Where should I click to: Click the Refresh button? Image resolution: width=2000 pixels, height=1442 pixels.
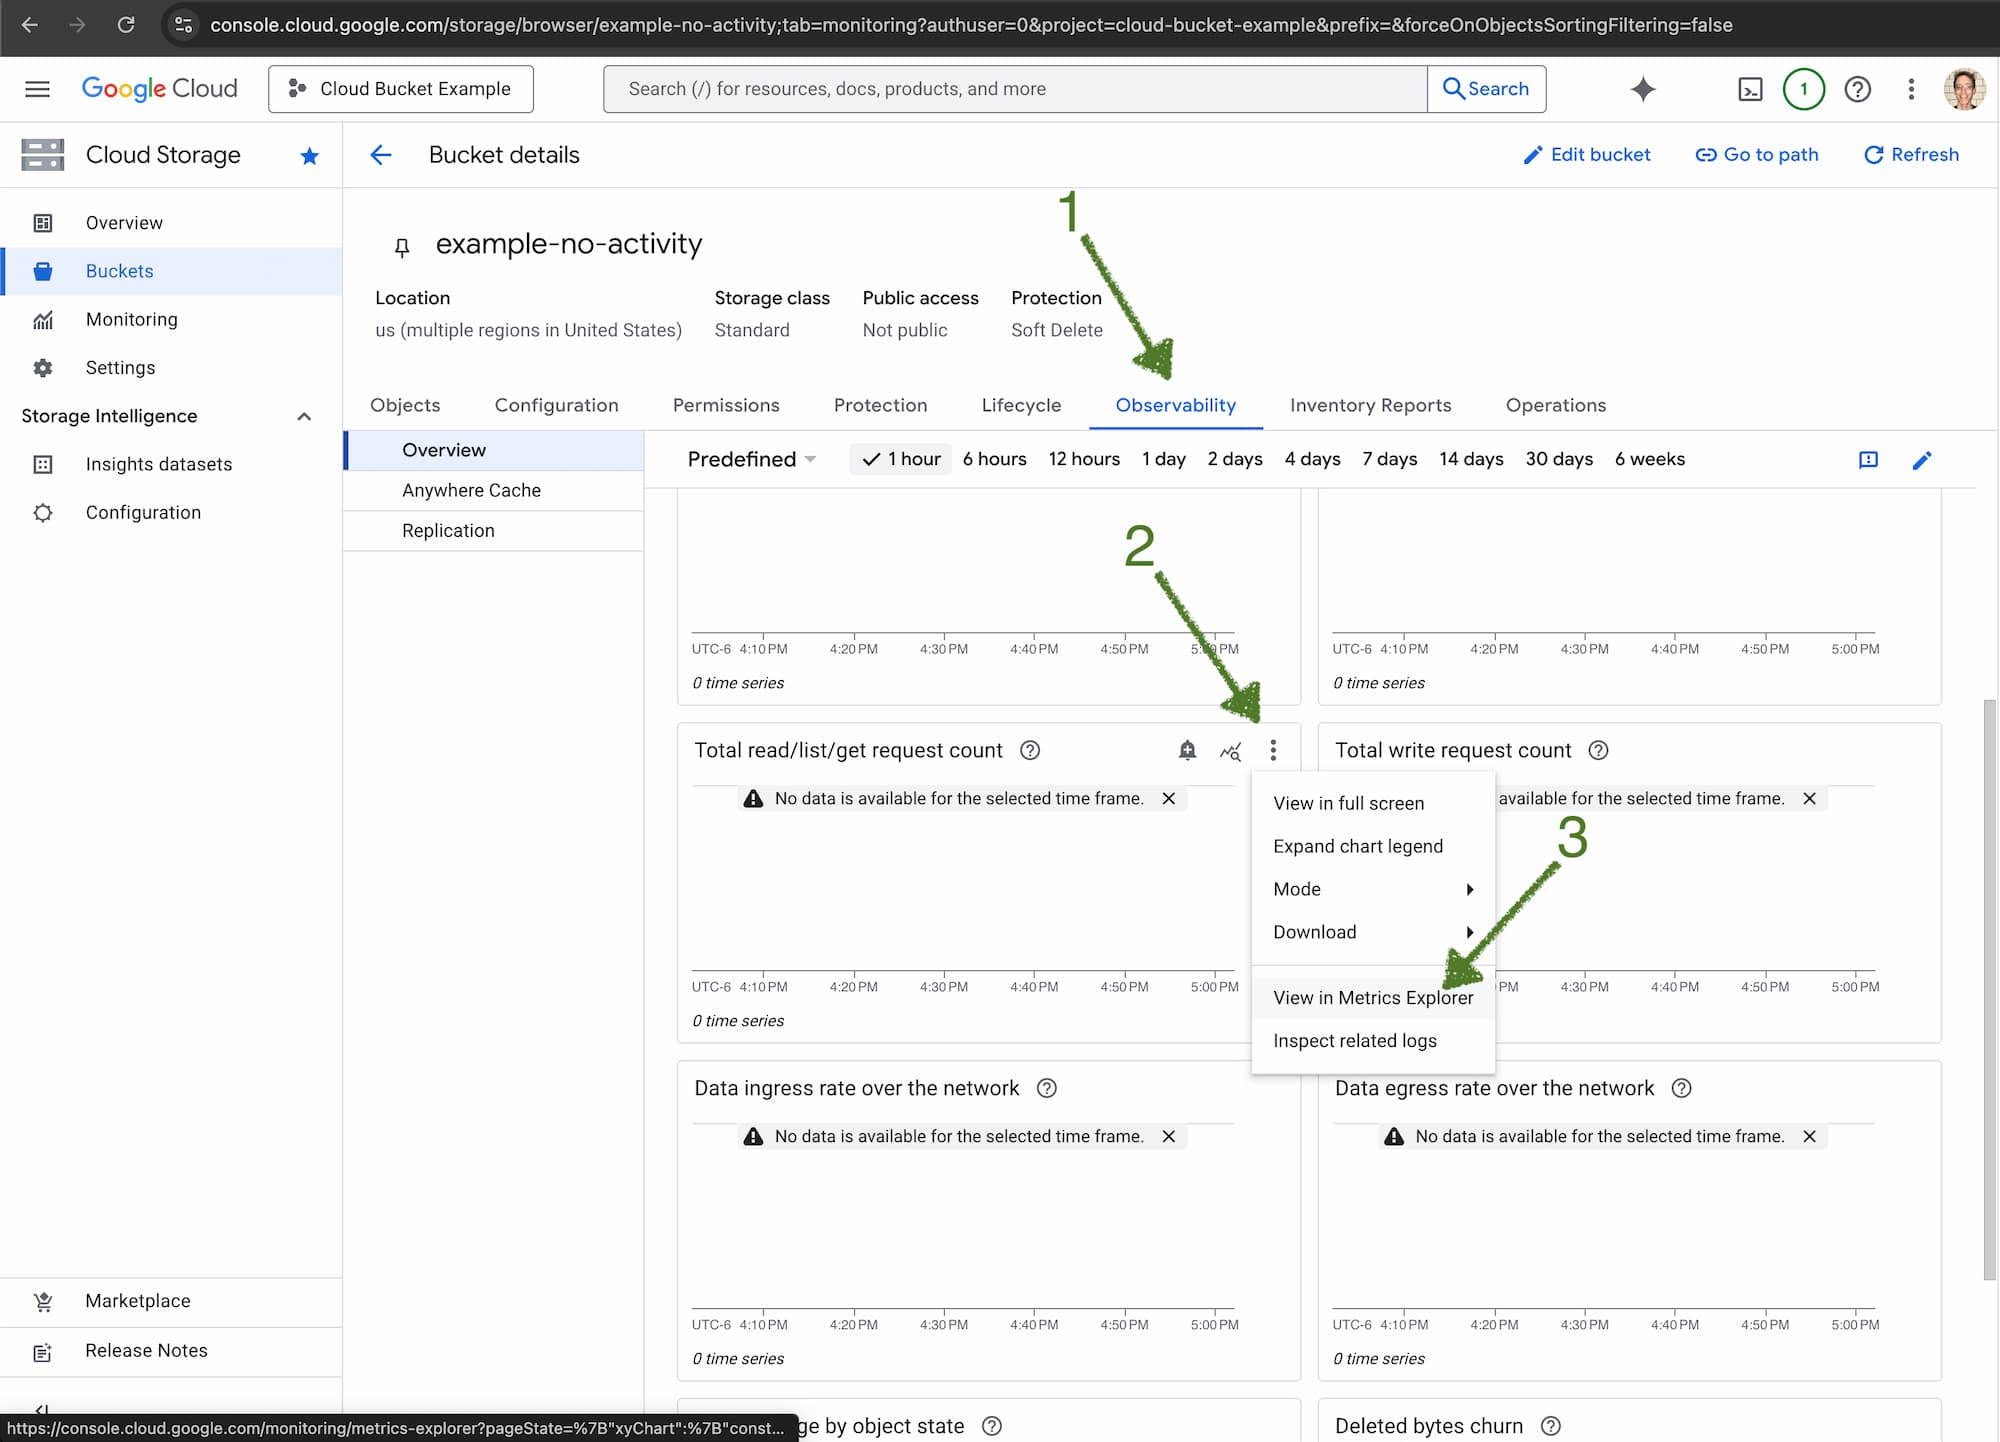click(x=1911, y=155)
